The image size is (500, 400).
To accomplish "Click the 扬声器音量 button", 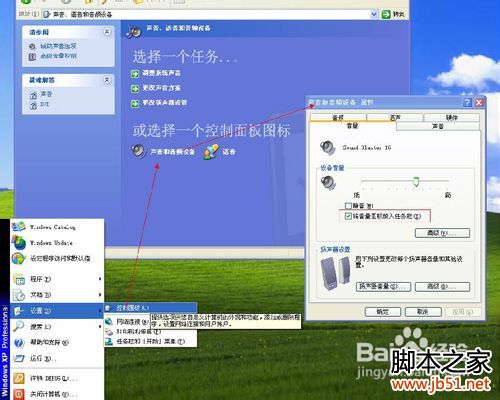I will 383,287.
